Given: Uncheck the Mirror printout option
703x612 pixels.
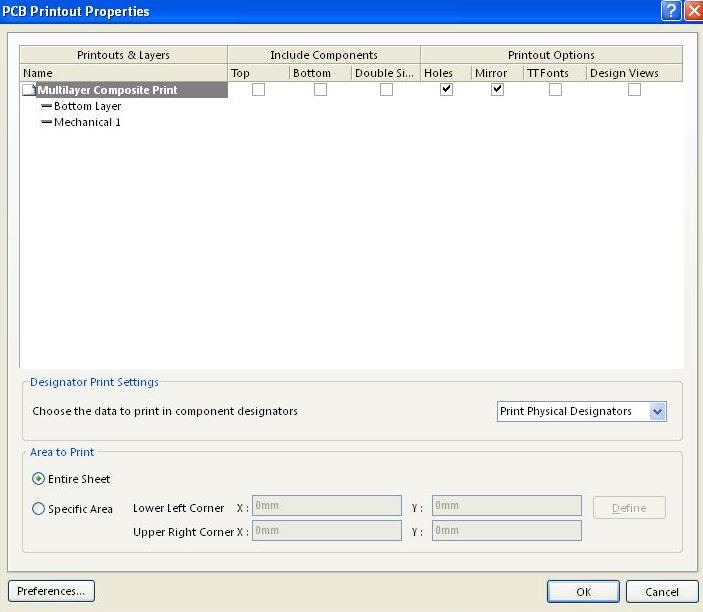Looking at the screenshot, I should (497, 90).
